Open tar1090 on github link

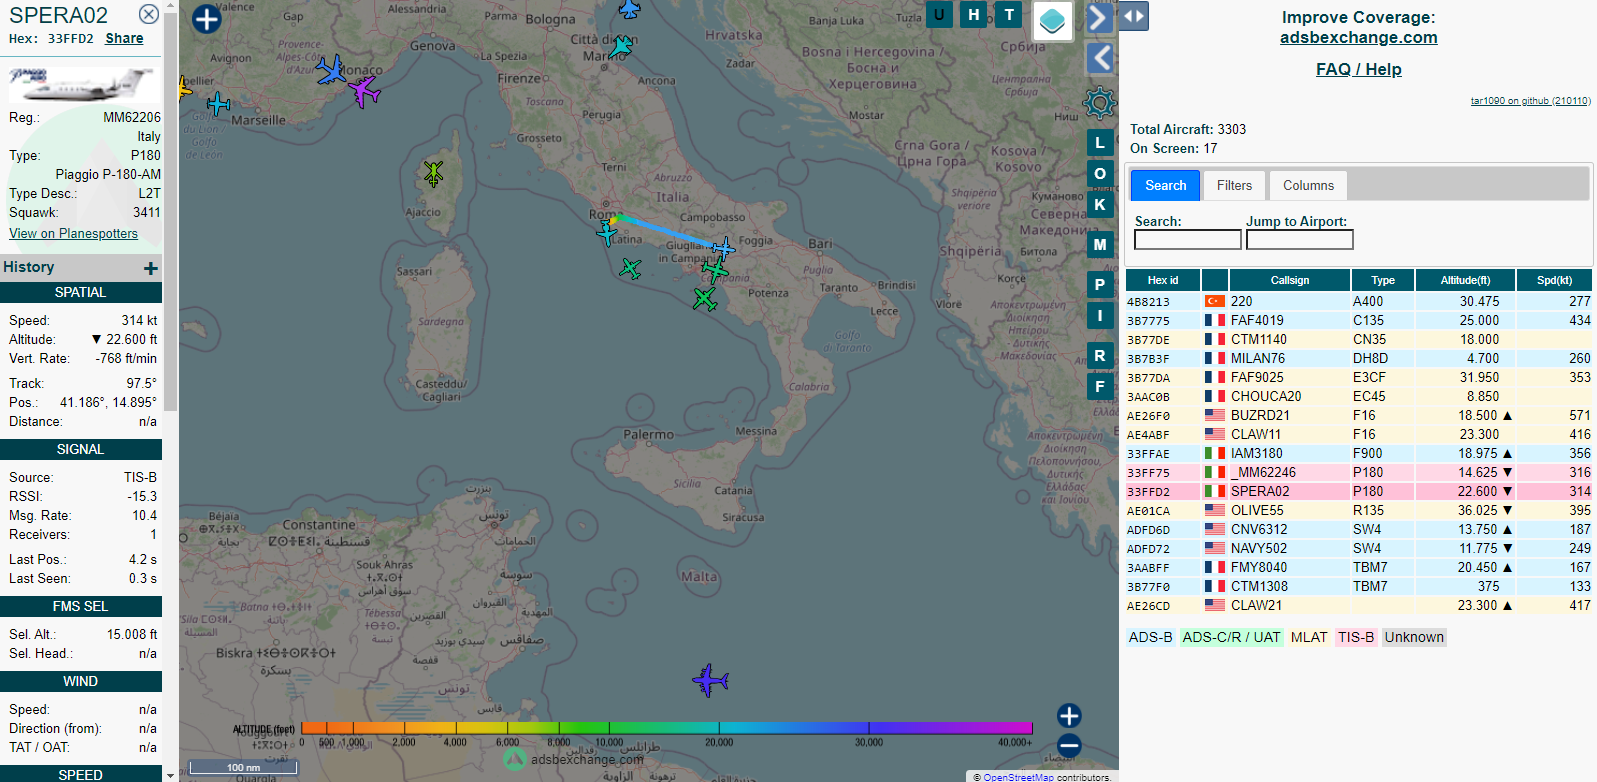(1530, 101)
